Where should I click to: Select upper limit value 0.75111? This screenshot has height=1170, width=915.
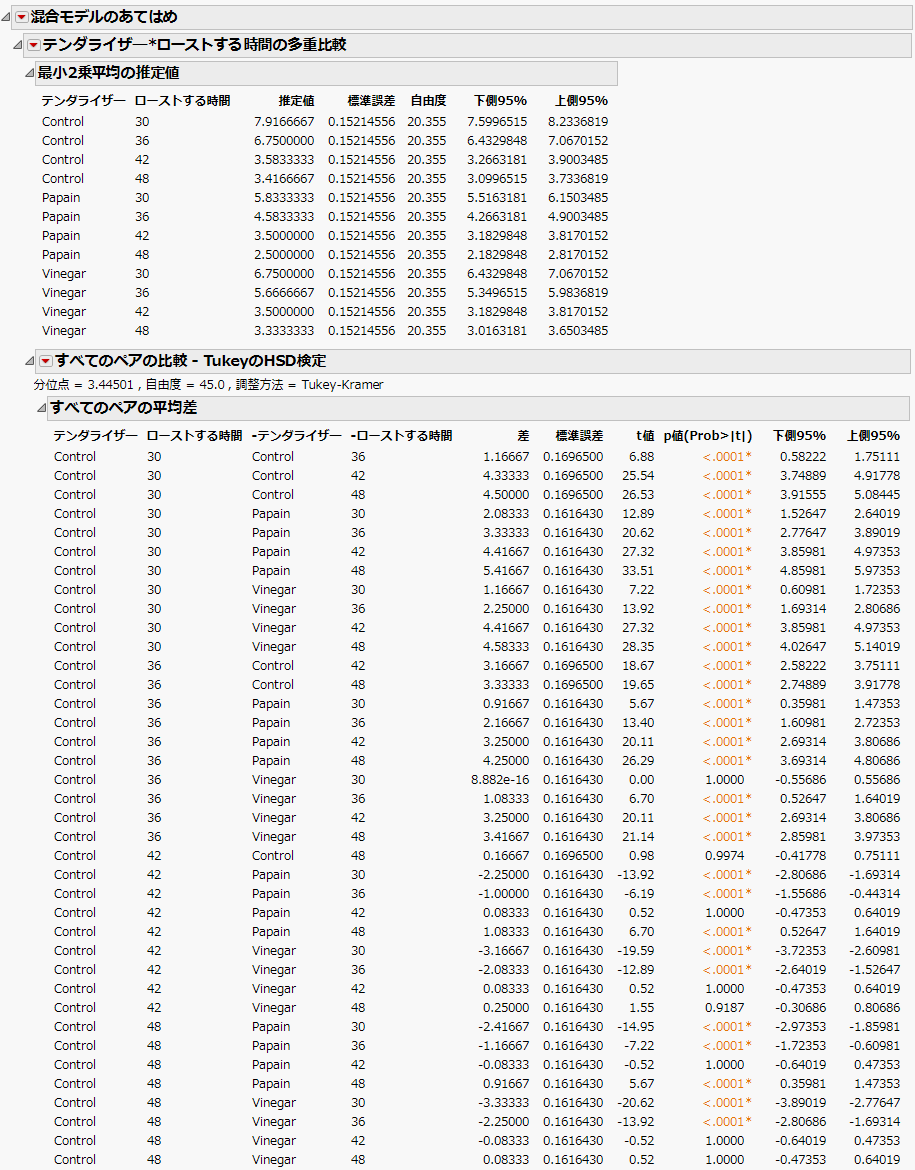[876, 856]
